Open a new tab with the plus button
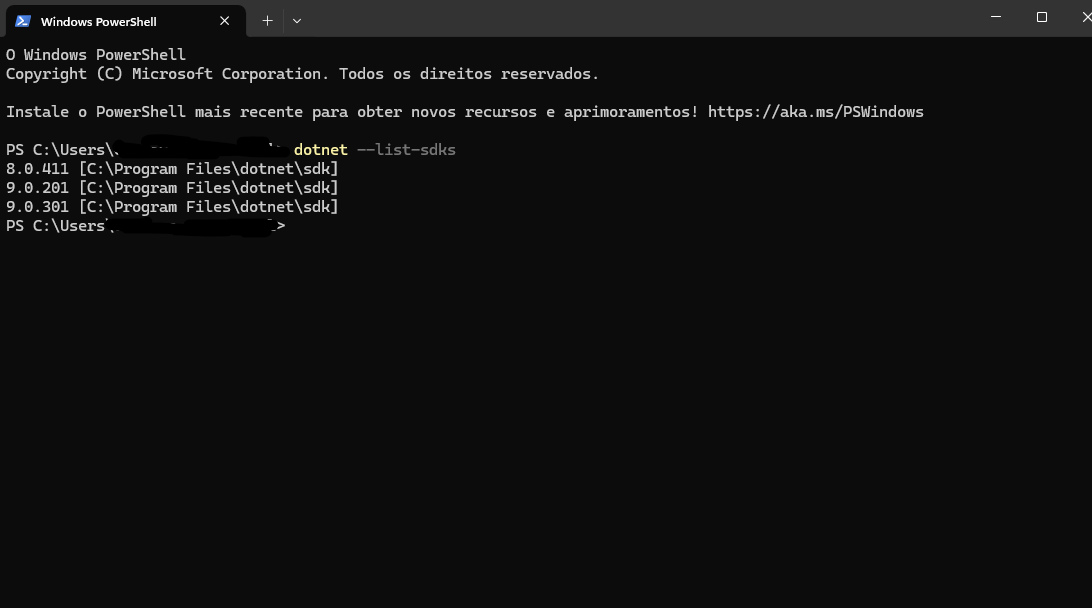The width and height of the screenshot is (1092, 608). 267,21
